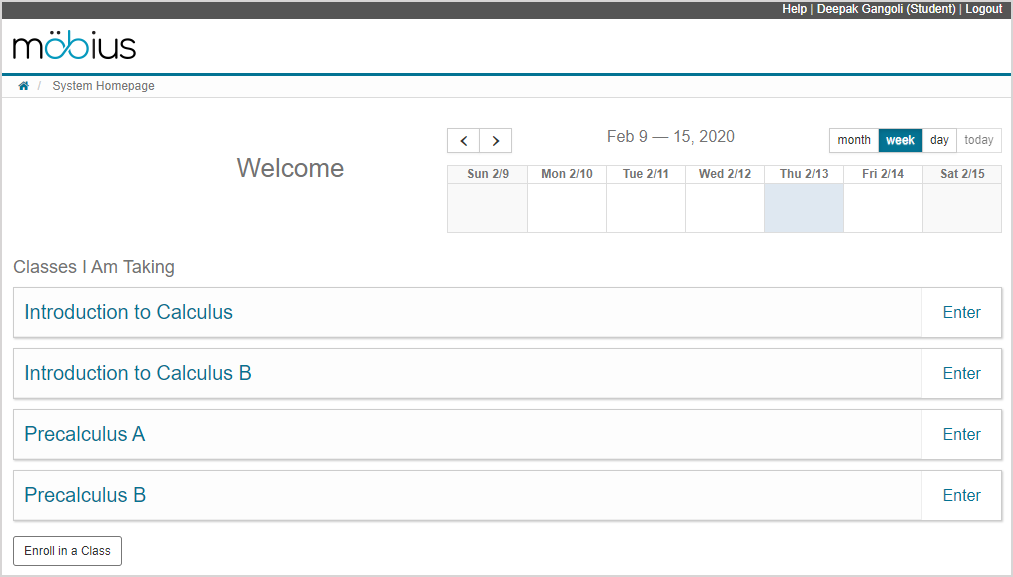1013x577 pixels.
Task: Open Introduction to Calculus B class
Action: pyautogui.click(x=138, y=373)
